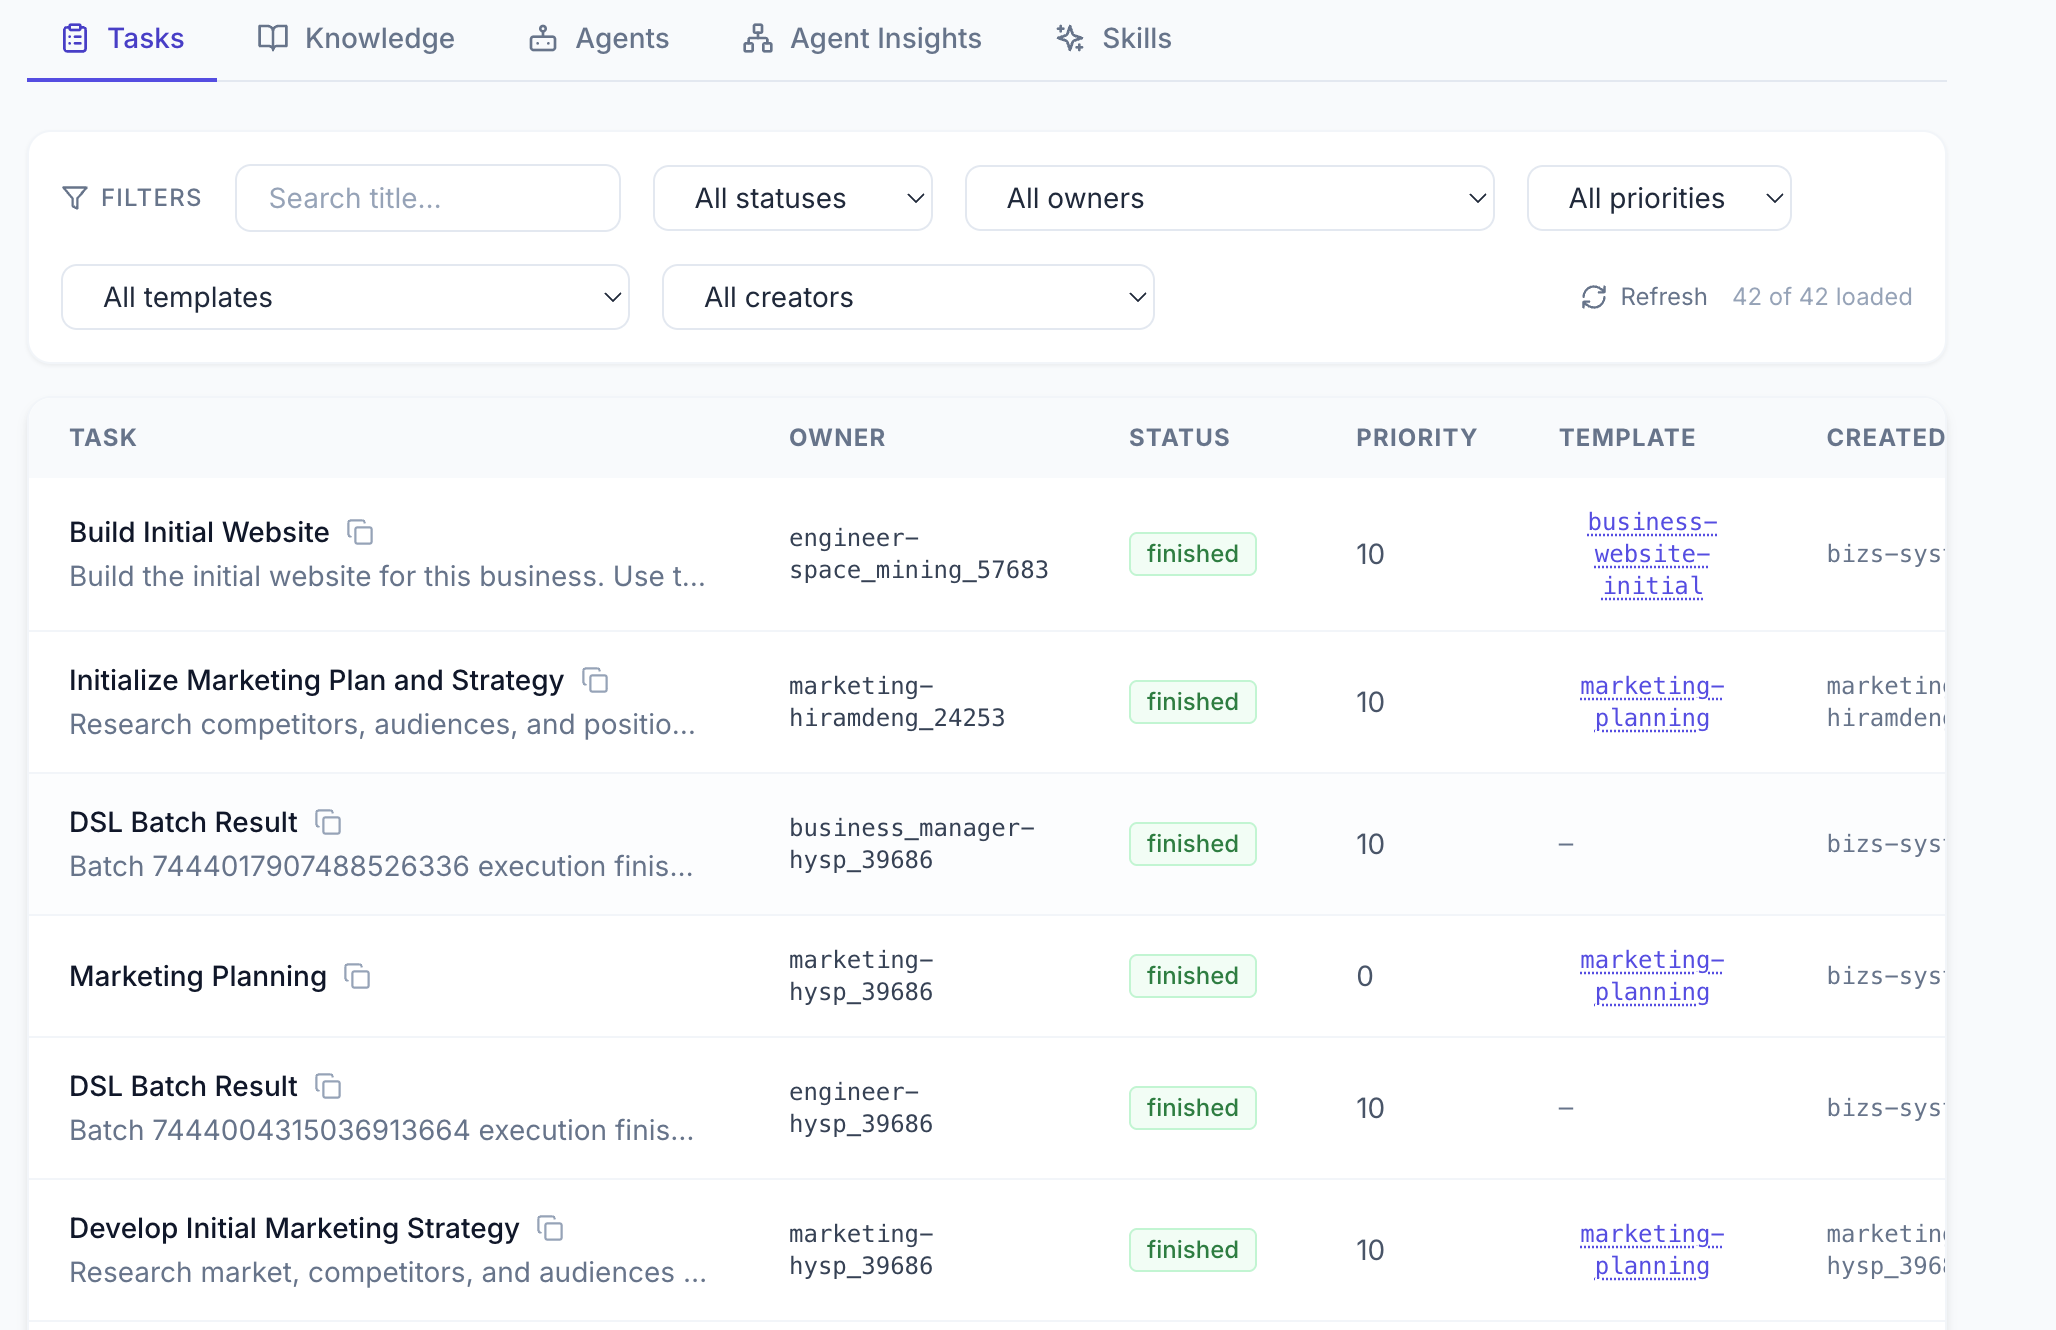Expand the All creators dropdown

[x=907, y=297]
